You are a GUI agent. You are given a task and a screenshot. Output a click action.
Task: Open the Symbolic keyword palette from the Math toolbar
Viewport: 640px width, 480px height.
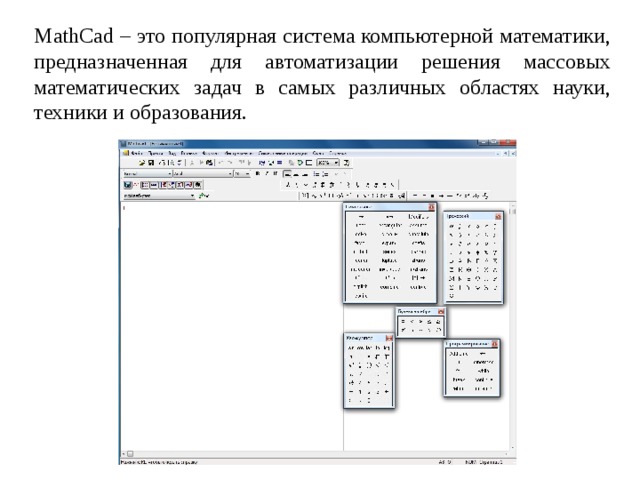pos(198,185)
